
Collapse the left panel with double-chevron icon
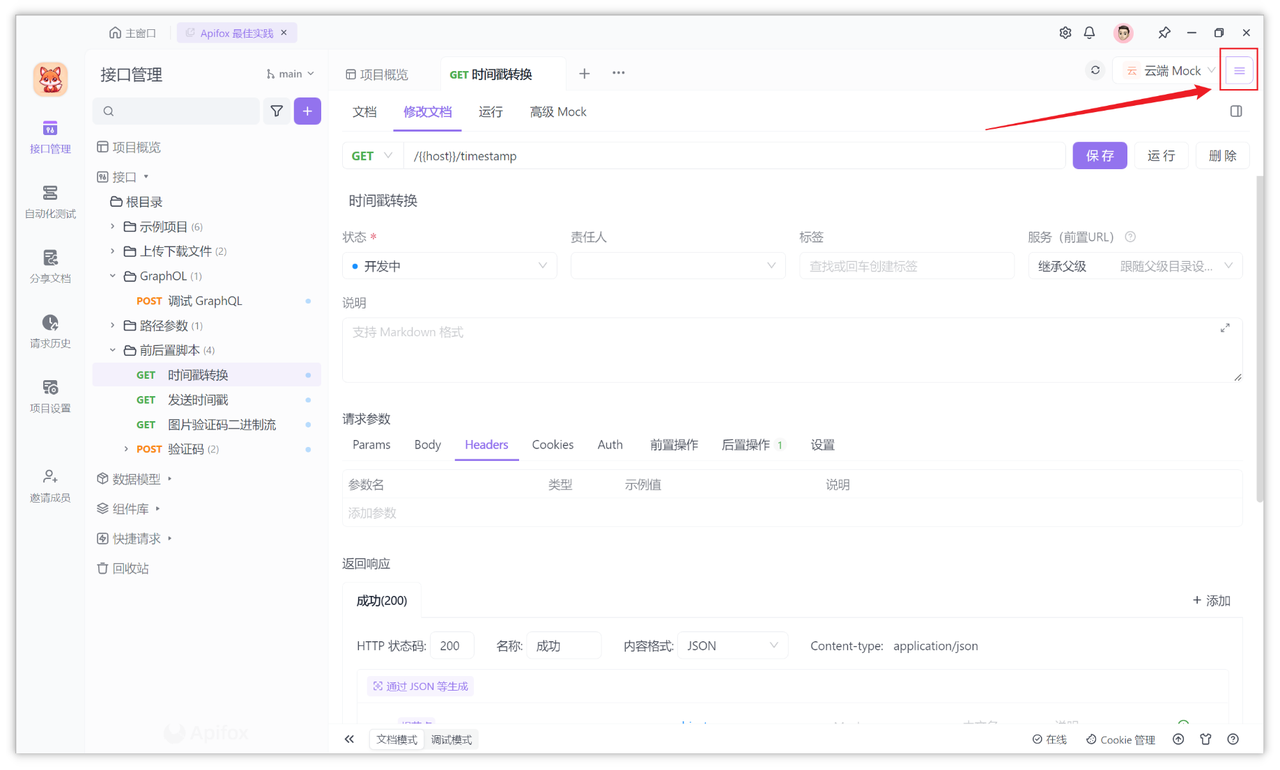coord(349,739)
